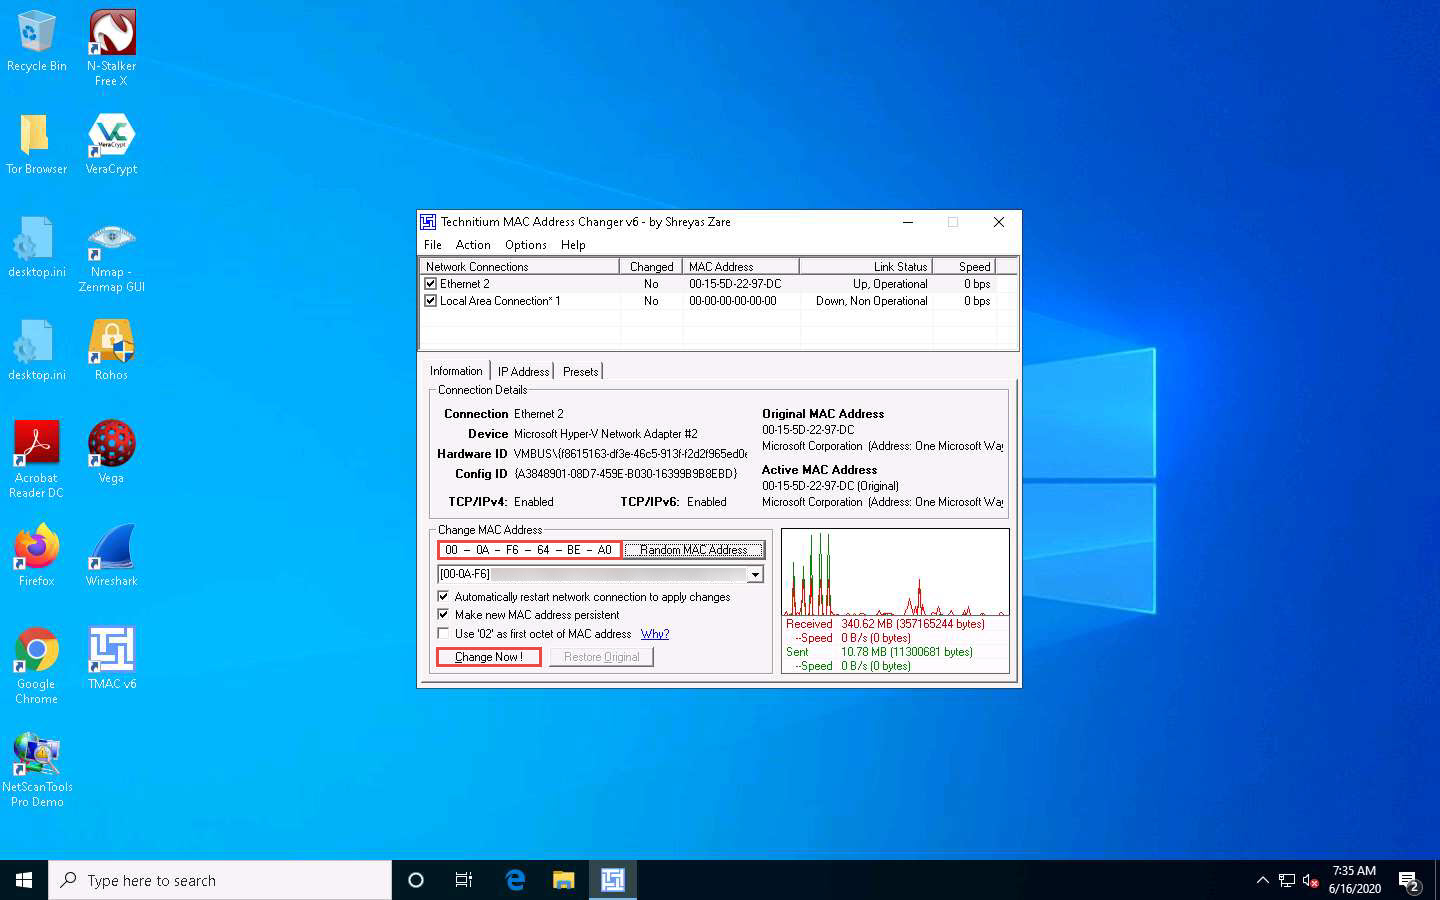
Task: Launch the Rohos desktop shortcut
Action: 111,350
